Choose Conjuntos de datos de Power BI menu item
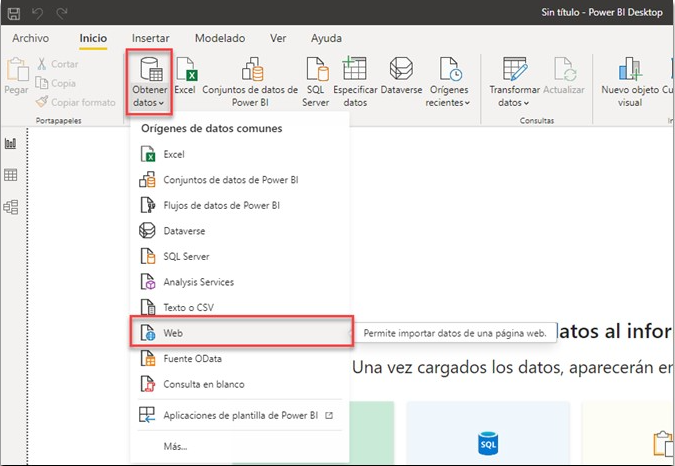Image resolution: width=675 pixels, height=466 pixels. (x=239, y=180)
